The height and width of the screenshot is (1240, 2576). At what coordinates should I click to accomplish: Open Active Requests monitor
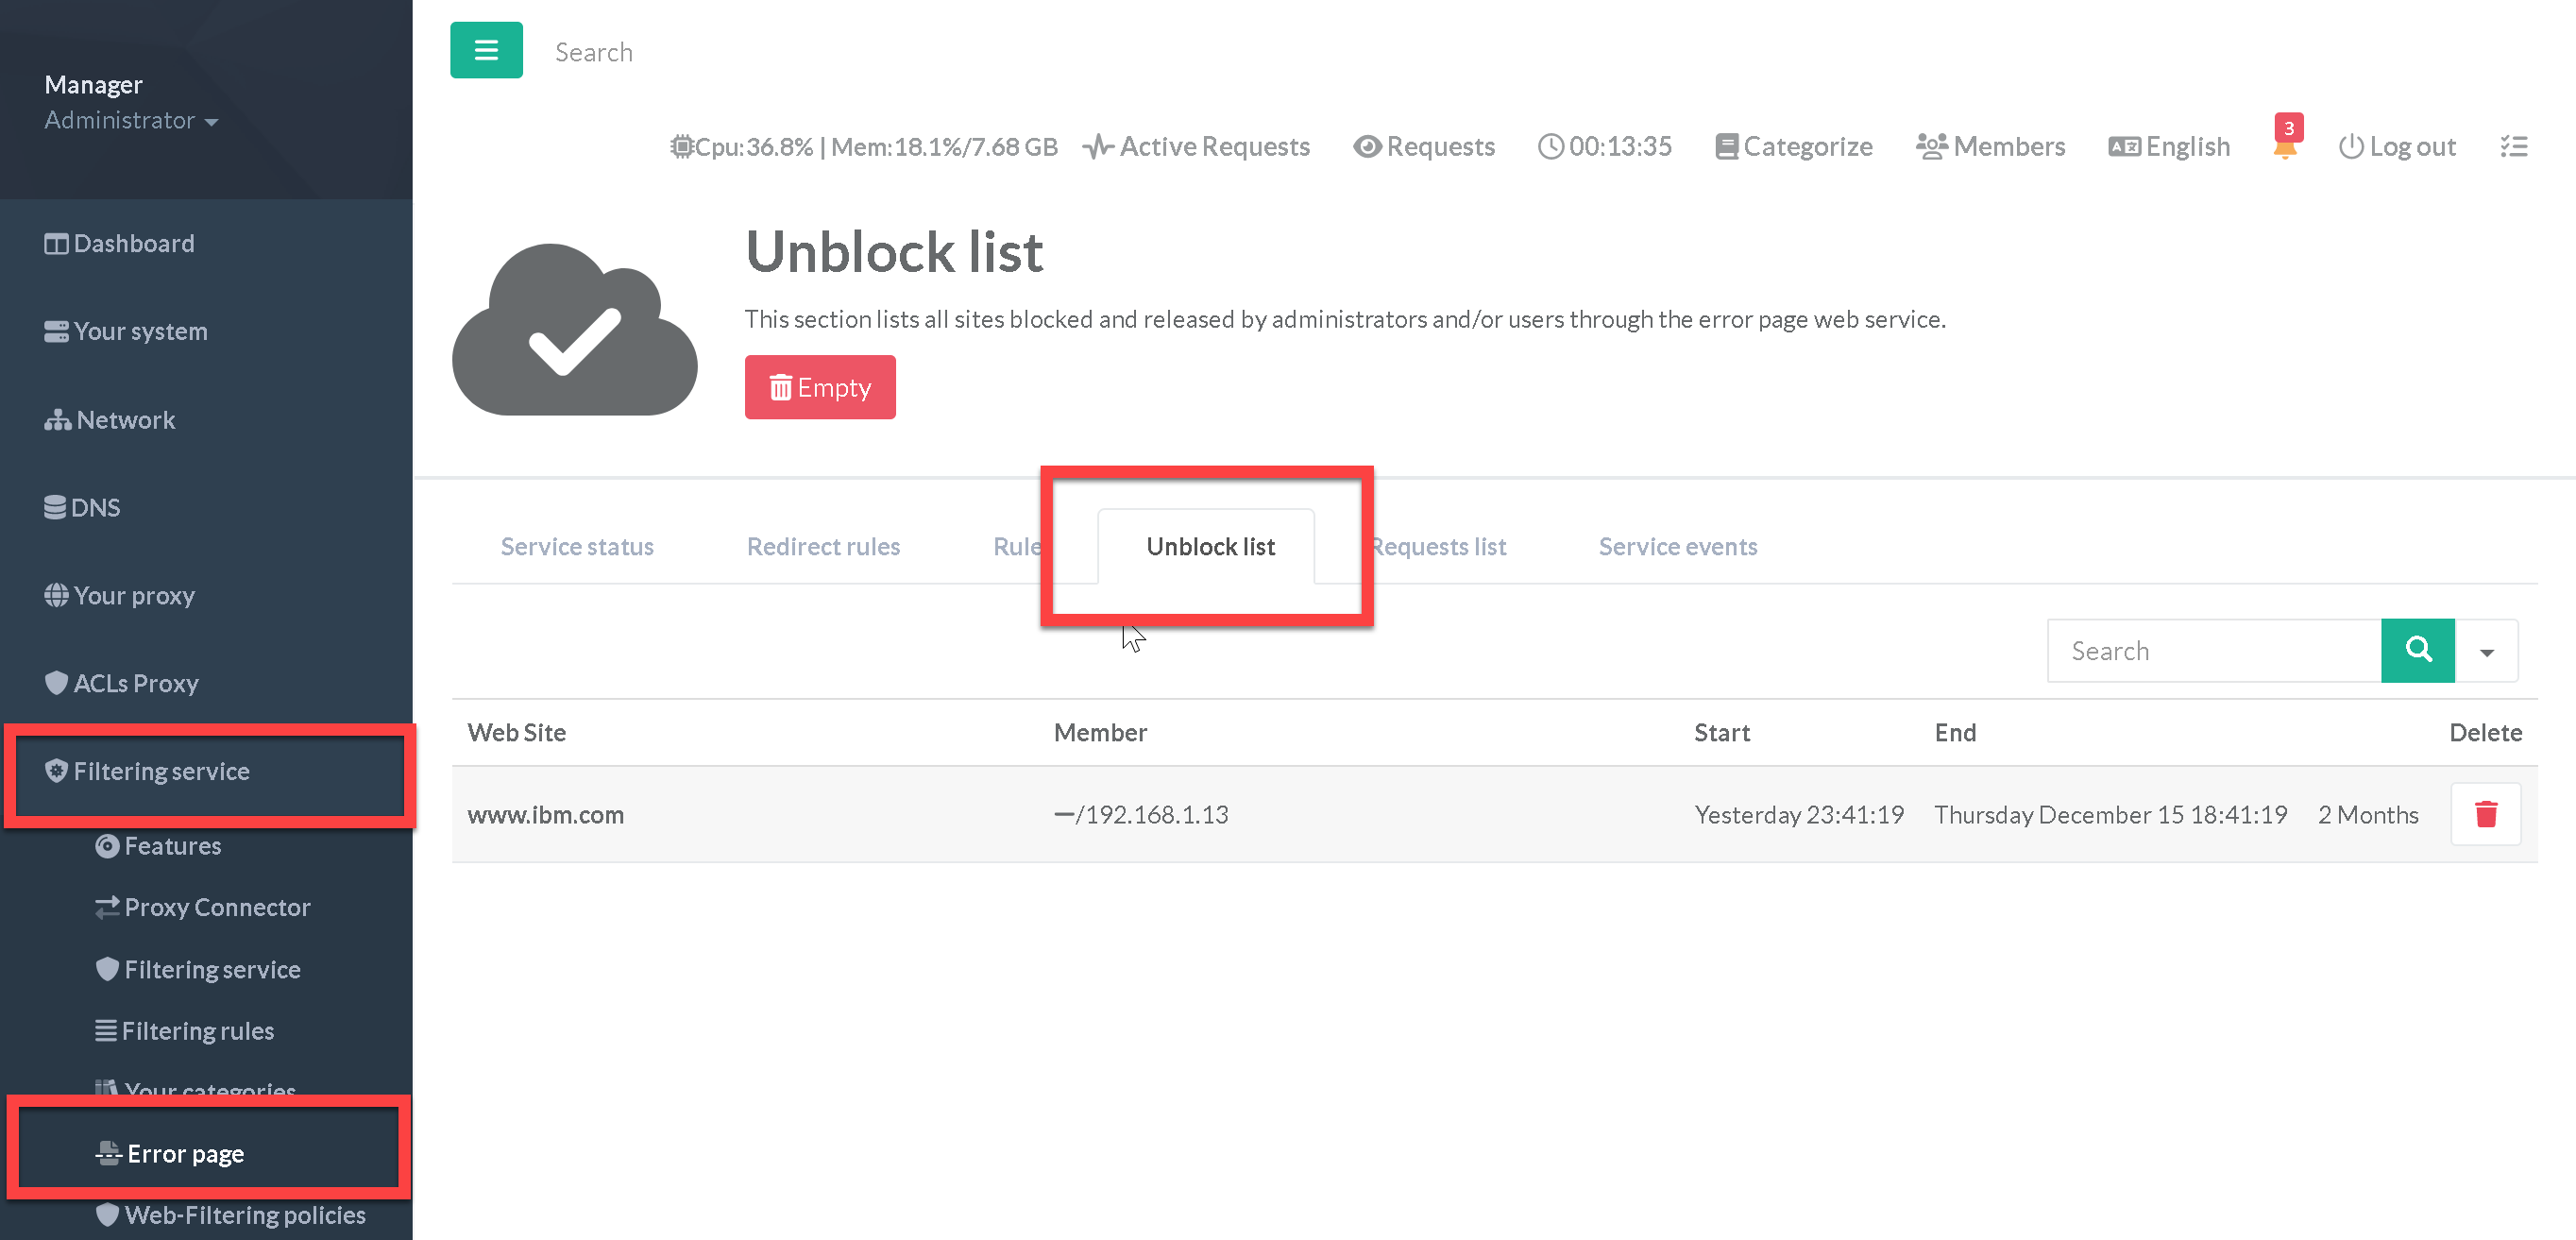(x=1197, y=147)
